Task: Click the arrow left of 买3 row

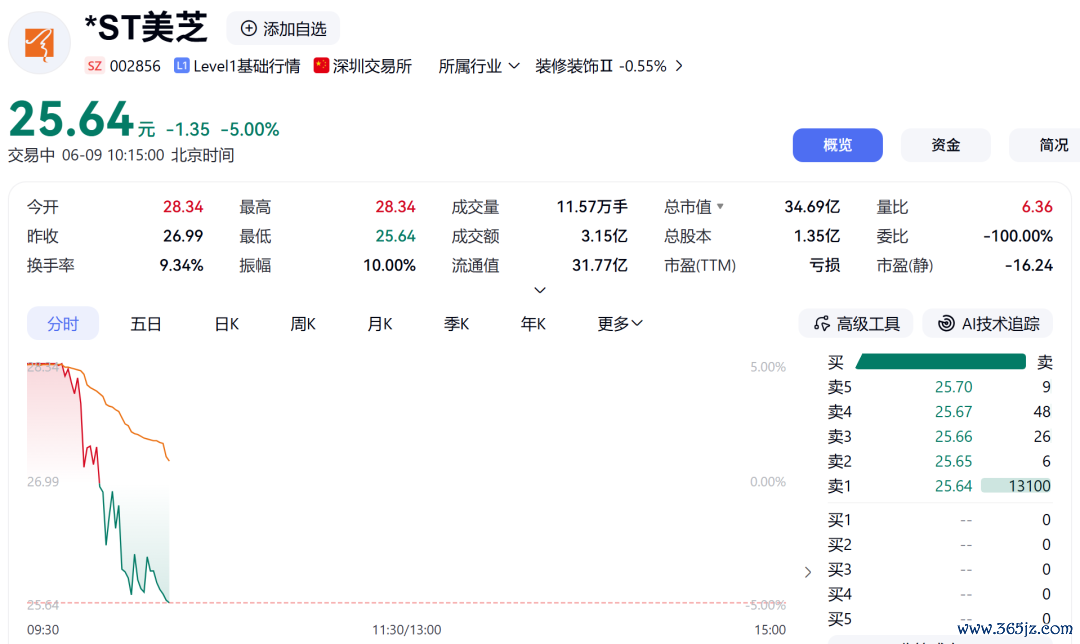Action: pyautogui.click(x=808, y=572)
